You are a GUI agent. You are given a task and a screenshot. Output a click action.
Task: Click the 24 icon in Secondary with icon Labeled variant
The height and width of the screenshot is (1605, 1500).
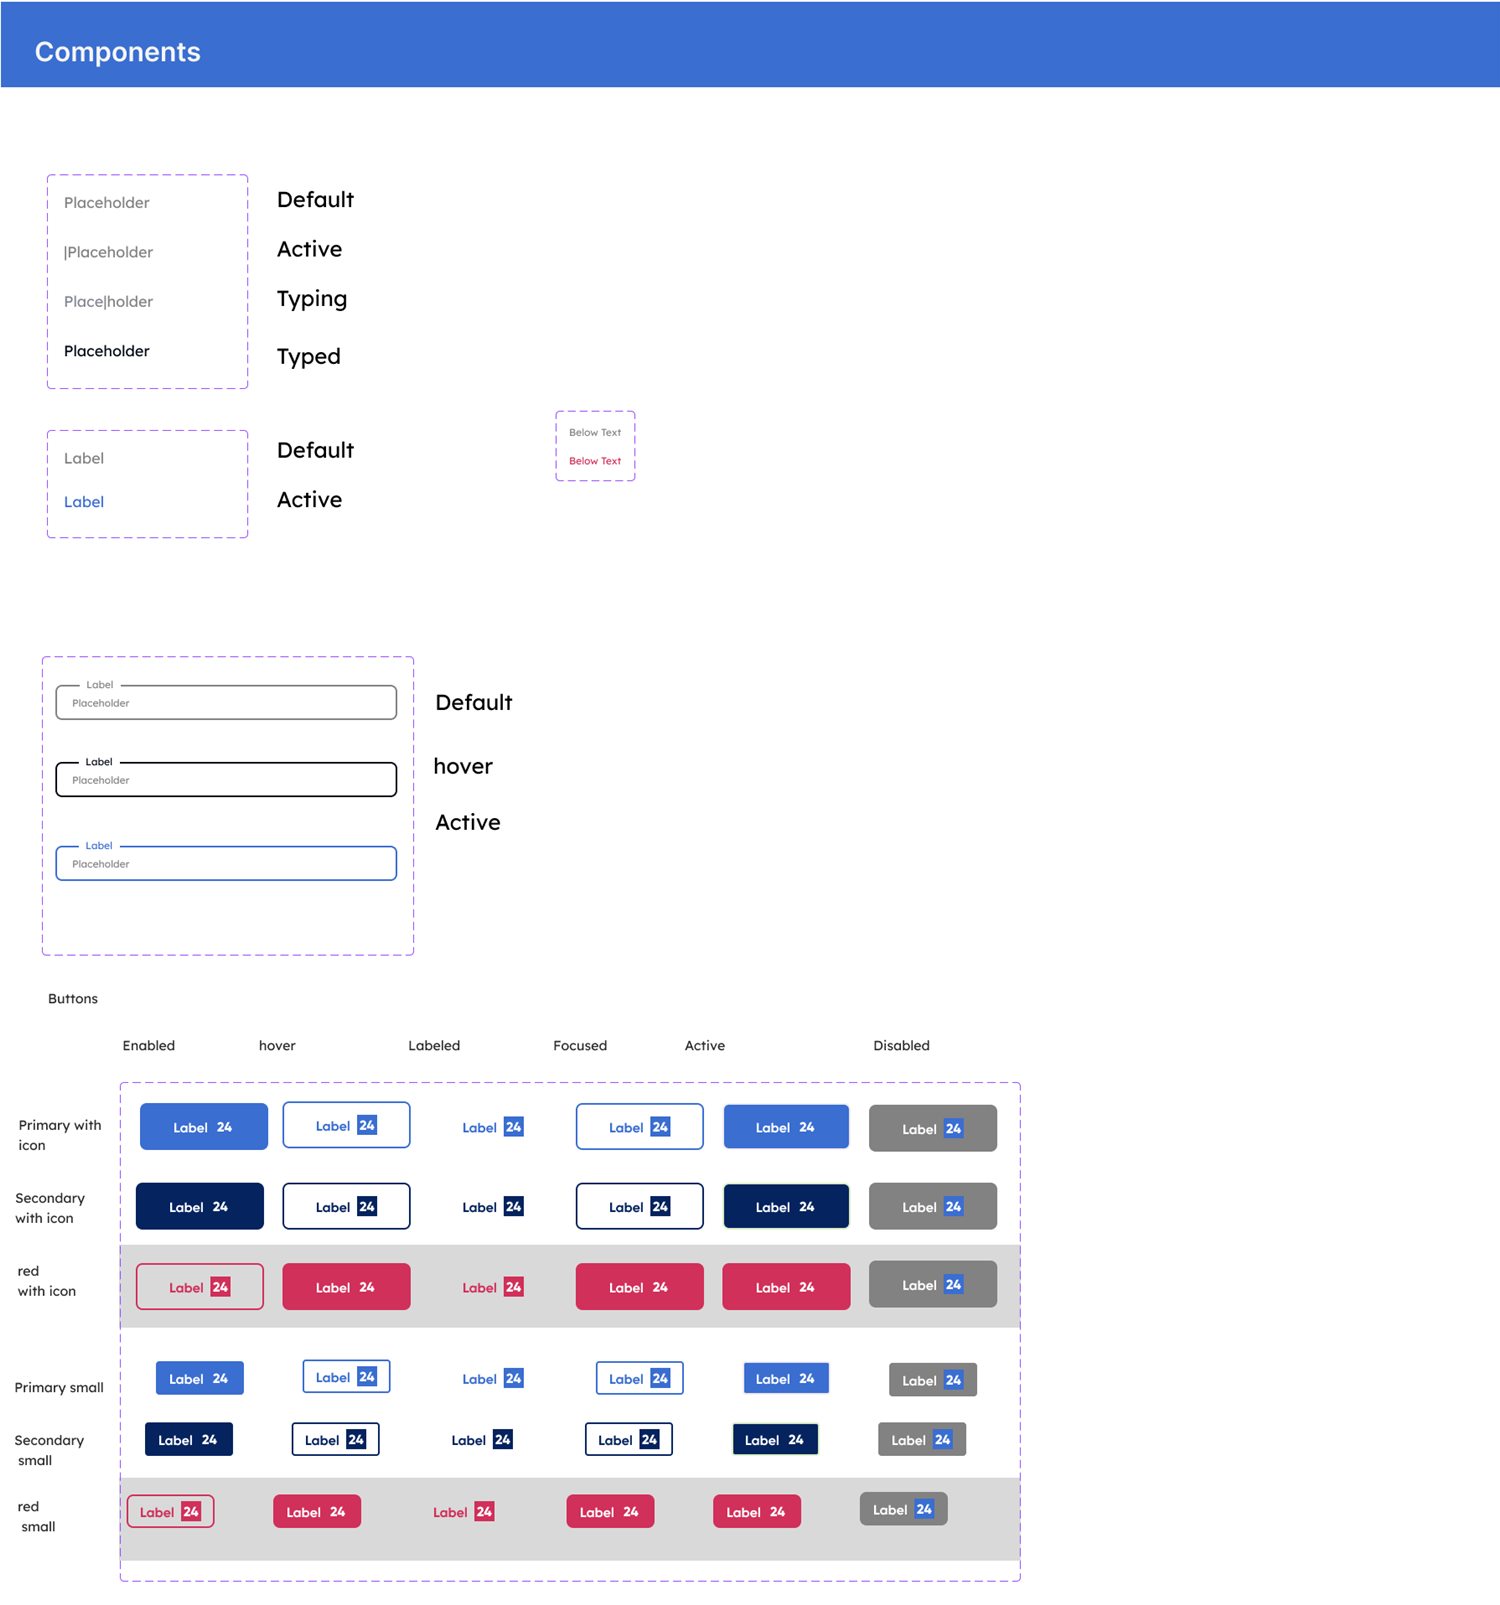coord(513,1206)
